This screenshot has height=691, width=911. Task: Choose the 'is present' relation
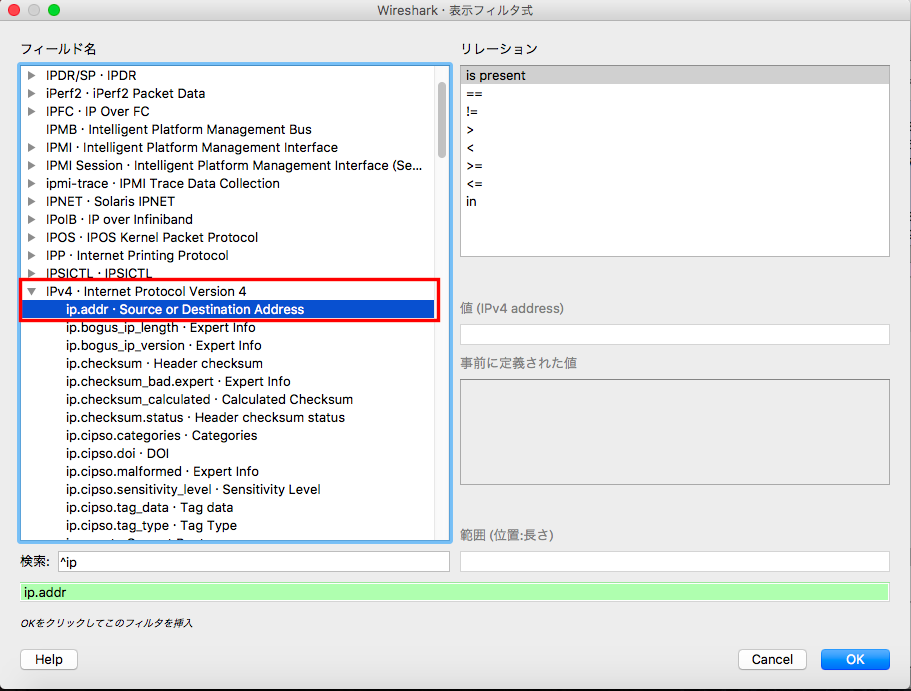(675, 76)
